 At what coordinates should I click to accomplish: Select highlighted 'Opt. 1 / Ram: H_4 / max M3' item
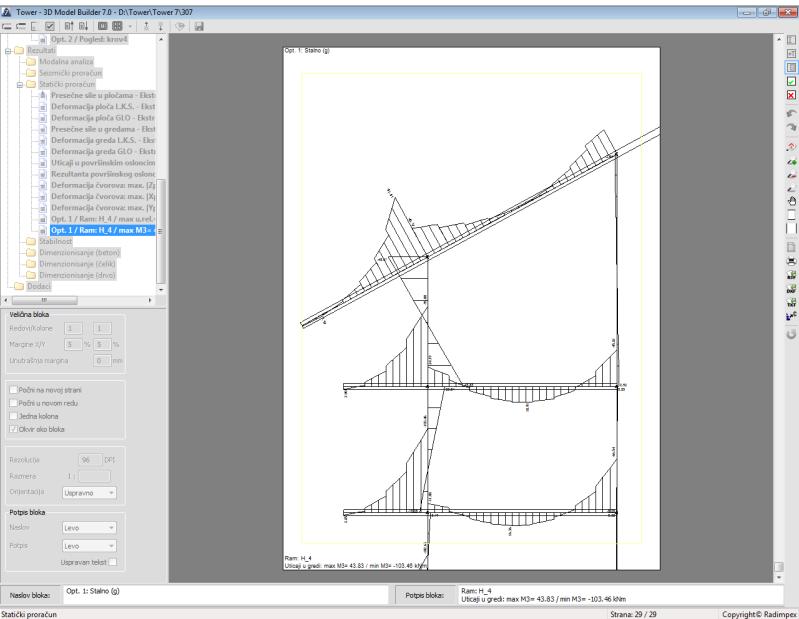pos(103,230)
